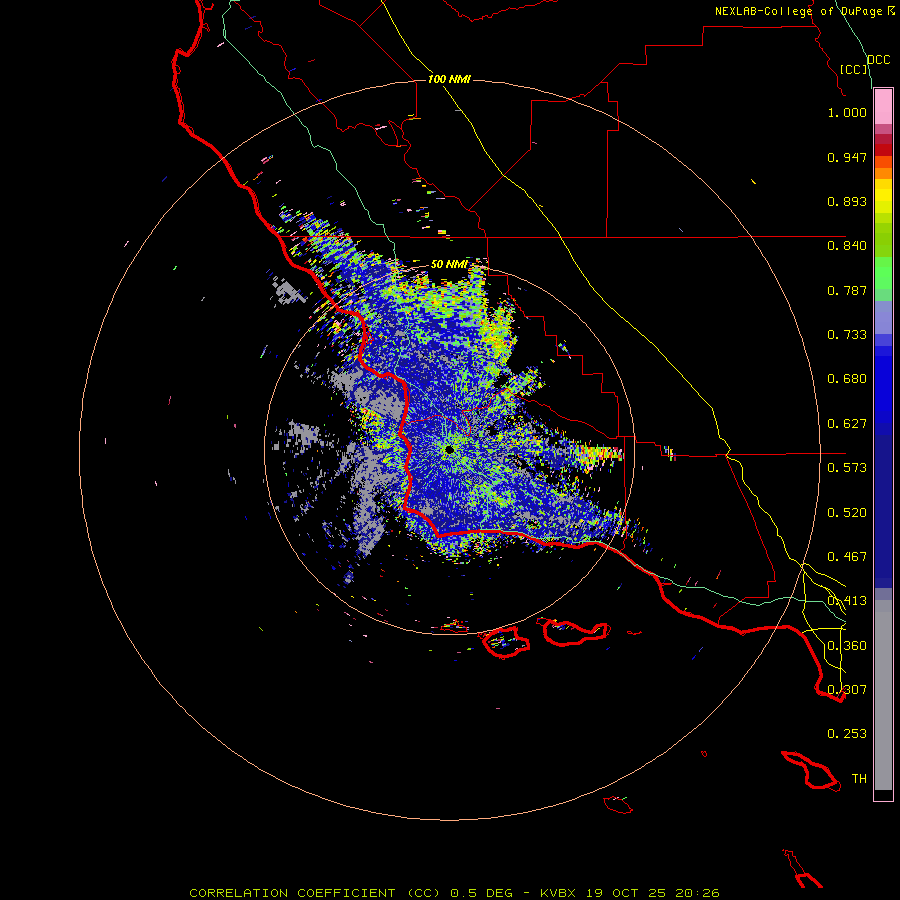Click the 0.733 scale value

tap(847, 335)
